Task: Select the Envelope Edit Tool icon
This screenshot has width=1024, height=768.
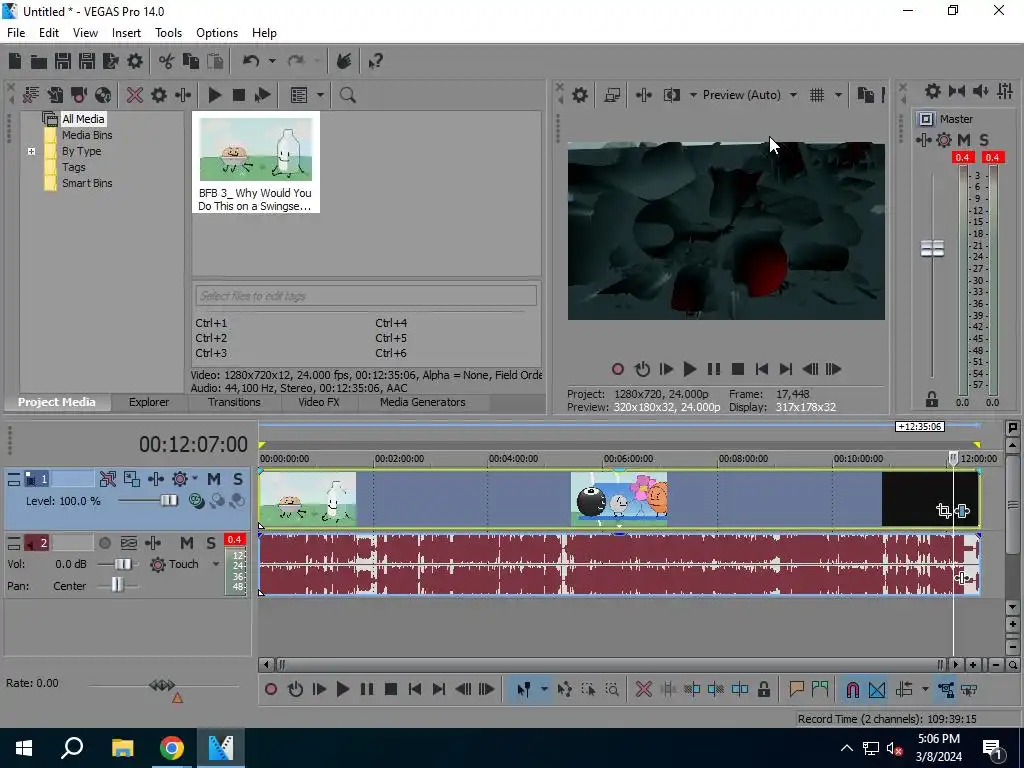Action: pos(564,690)
